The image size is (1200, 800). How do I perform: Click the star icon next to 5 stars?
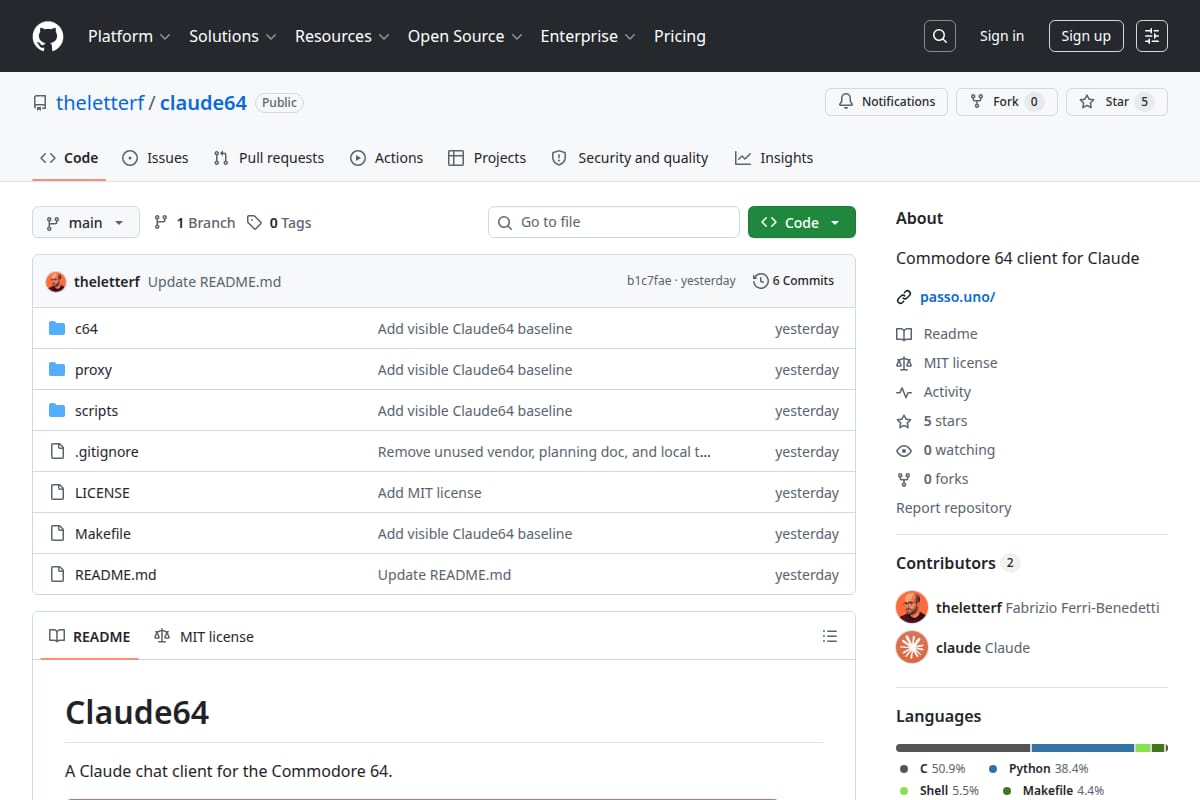pos(904,421)
